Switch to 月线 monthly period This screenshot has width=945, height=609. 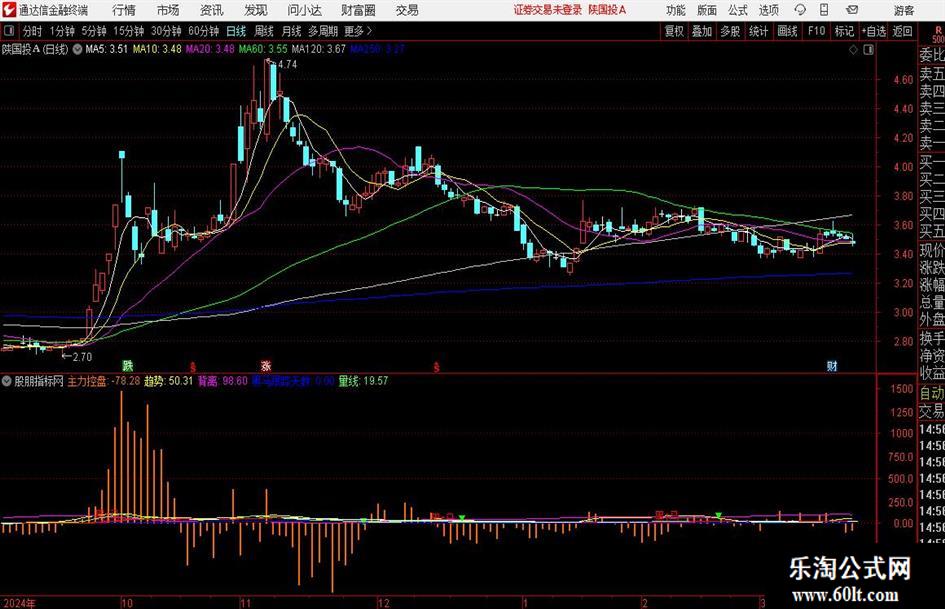pos(292,31)
